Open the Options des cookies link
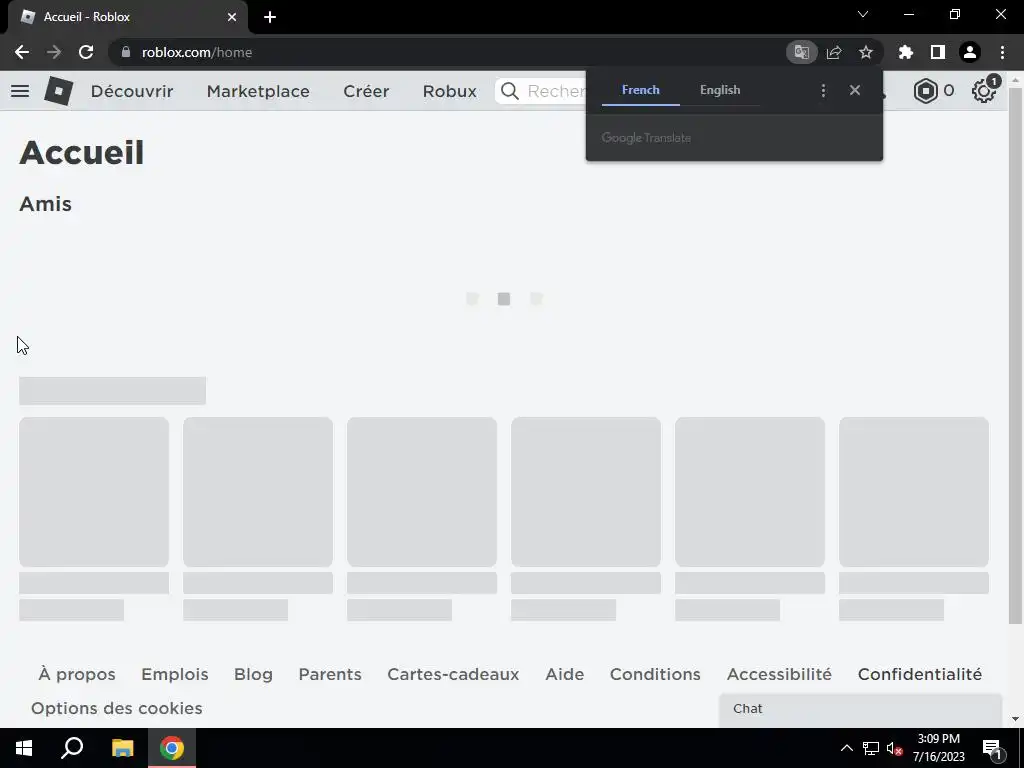Screen dimensions: 1024x768 116,708
